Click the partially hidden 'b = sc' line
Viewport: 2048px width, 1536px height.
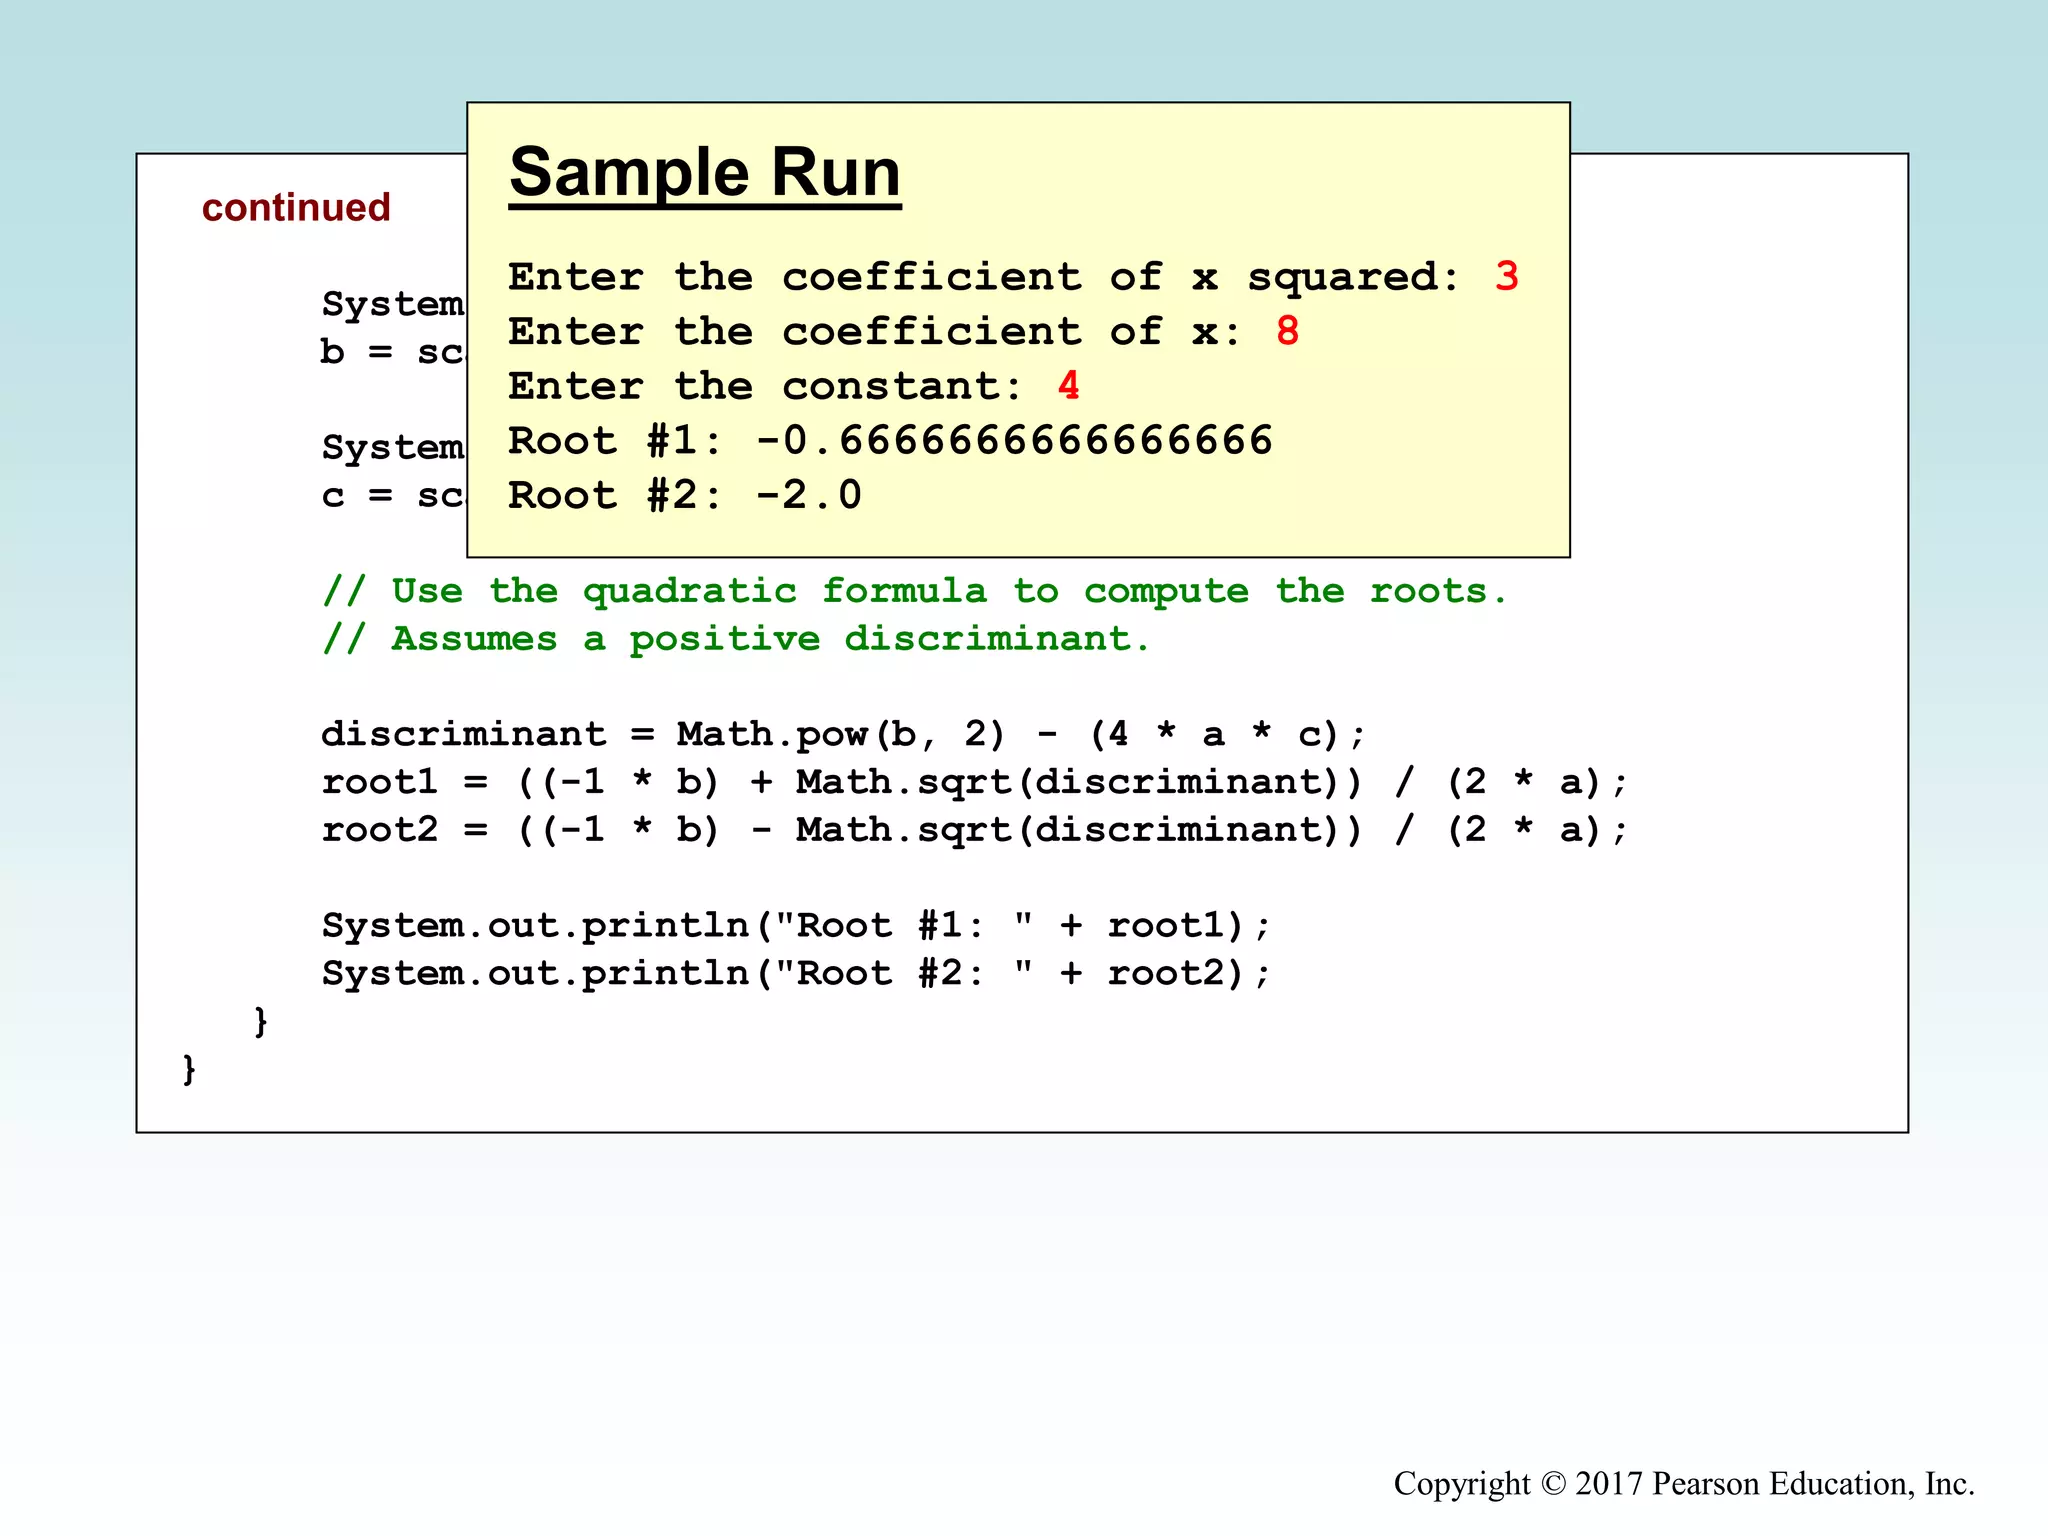(x=392, y=352)
